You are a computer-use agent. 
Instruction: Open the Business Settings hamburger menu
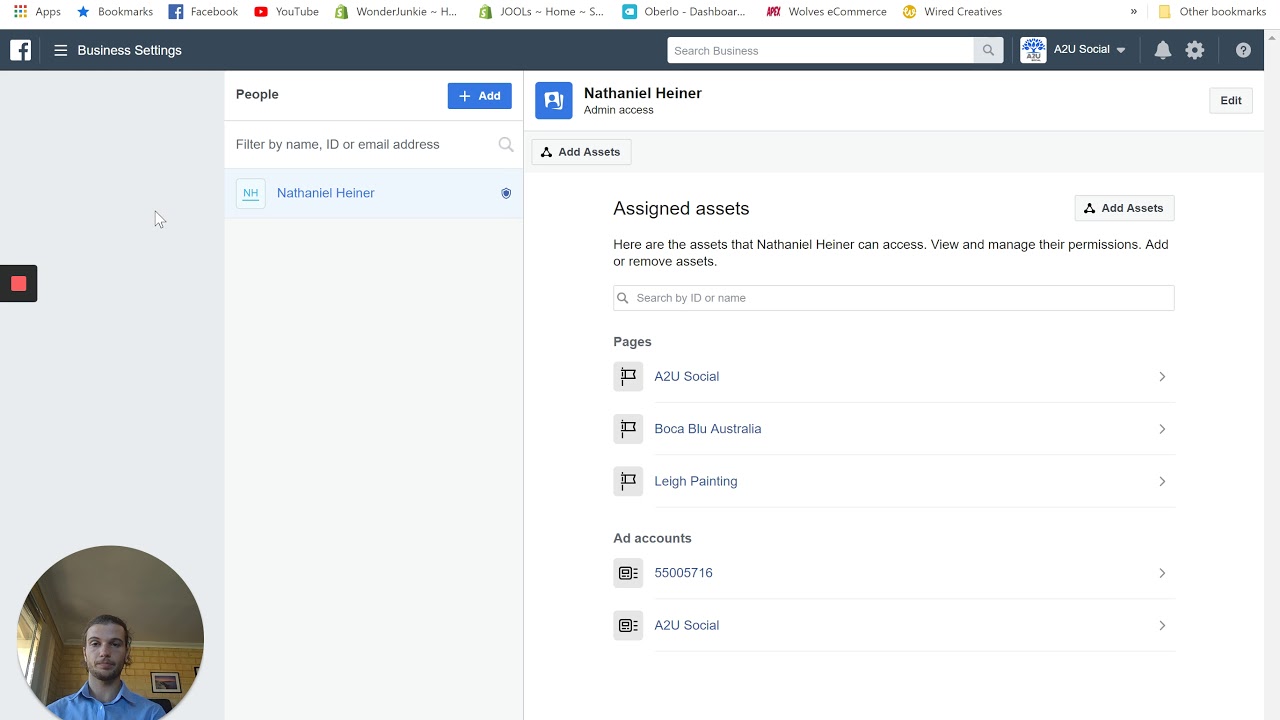(61, 50)
